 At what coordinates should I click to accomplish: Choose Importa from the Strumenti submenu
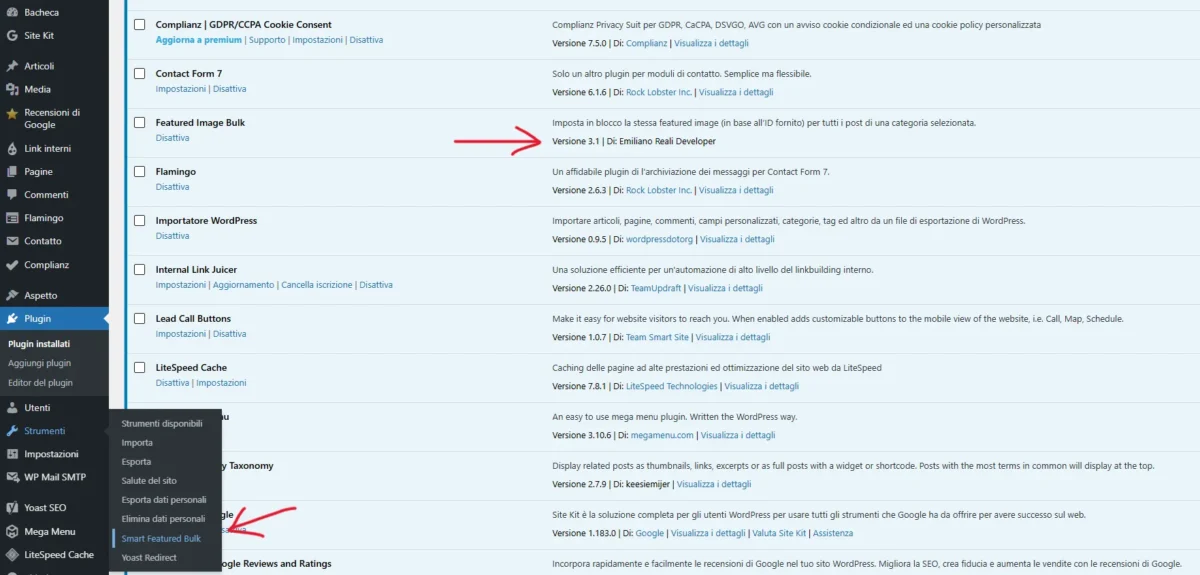pos(137,443)
